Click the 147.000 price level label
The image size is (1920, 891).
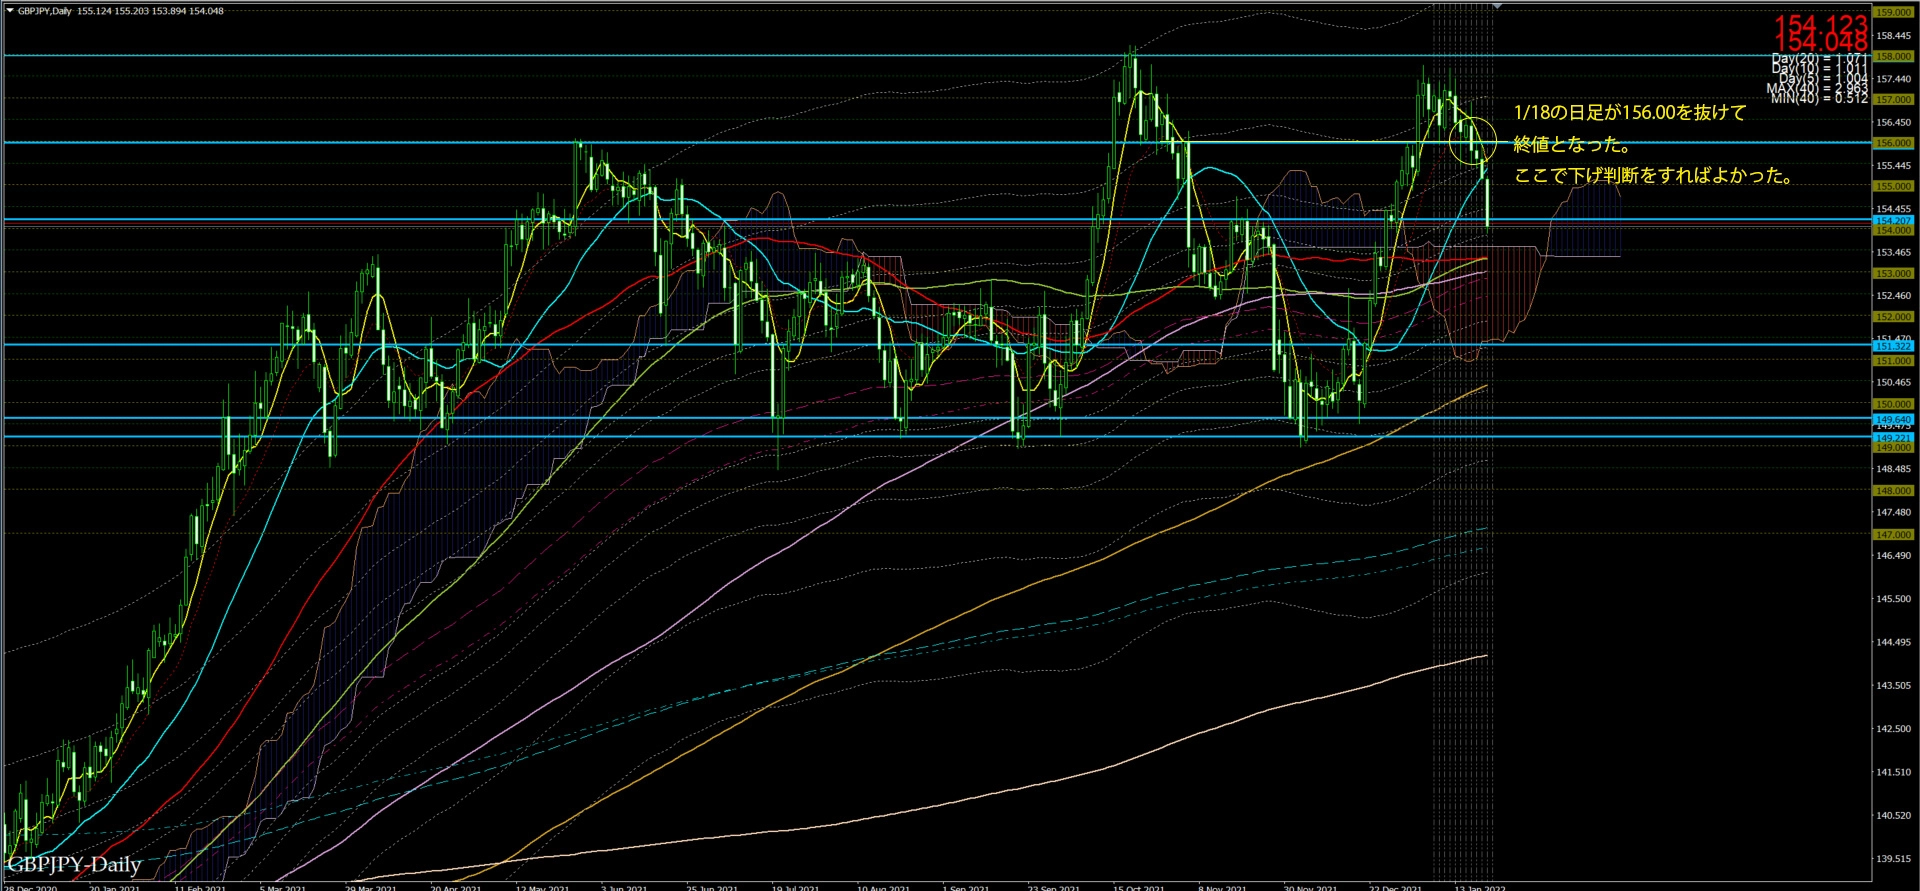pos(1893,535)
